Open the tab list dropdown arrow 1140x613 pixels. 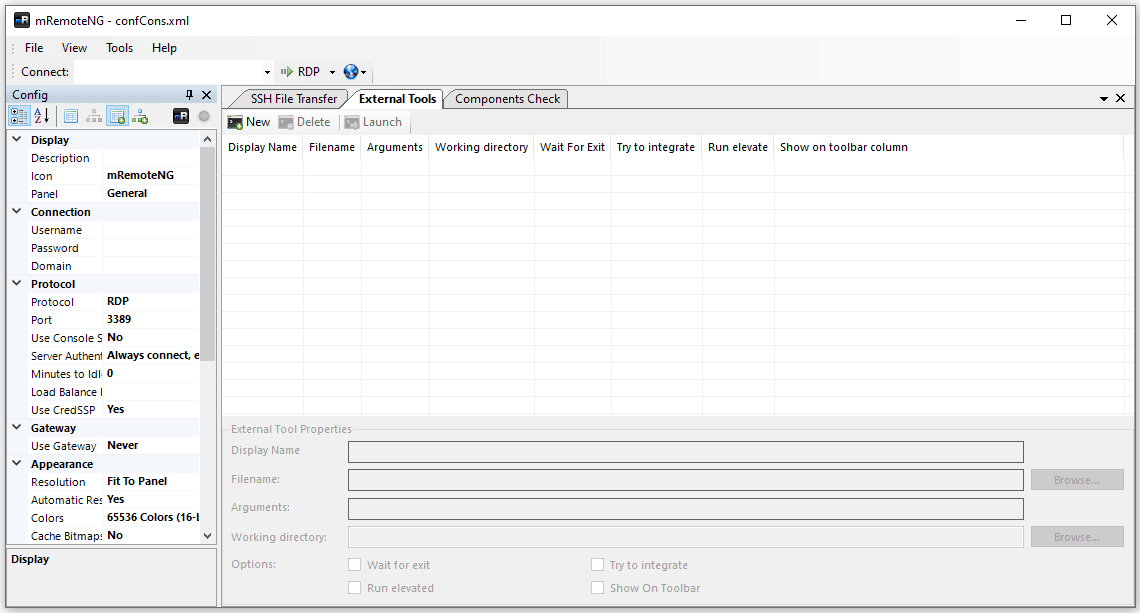1104,98
